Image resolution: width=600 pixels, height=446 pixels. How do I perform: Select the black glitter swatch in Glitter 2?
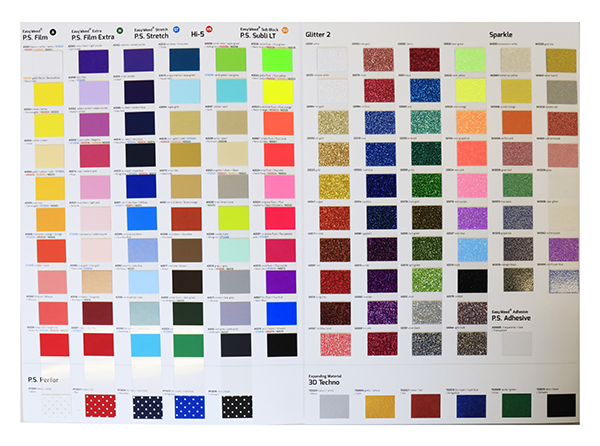pos(473,281)
